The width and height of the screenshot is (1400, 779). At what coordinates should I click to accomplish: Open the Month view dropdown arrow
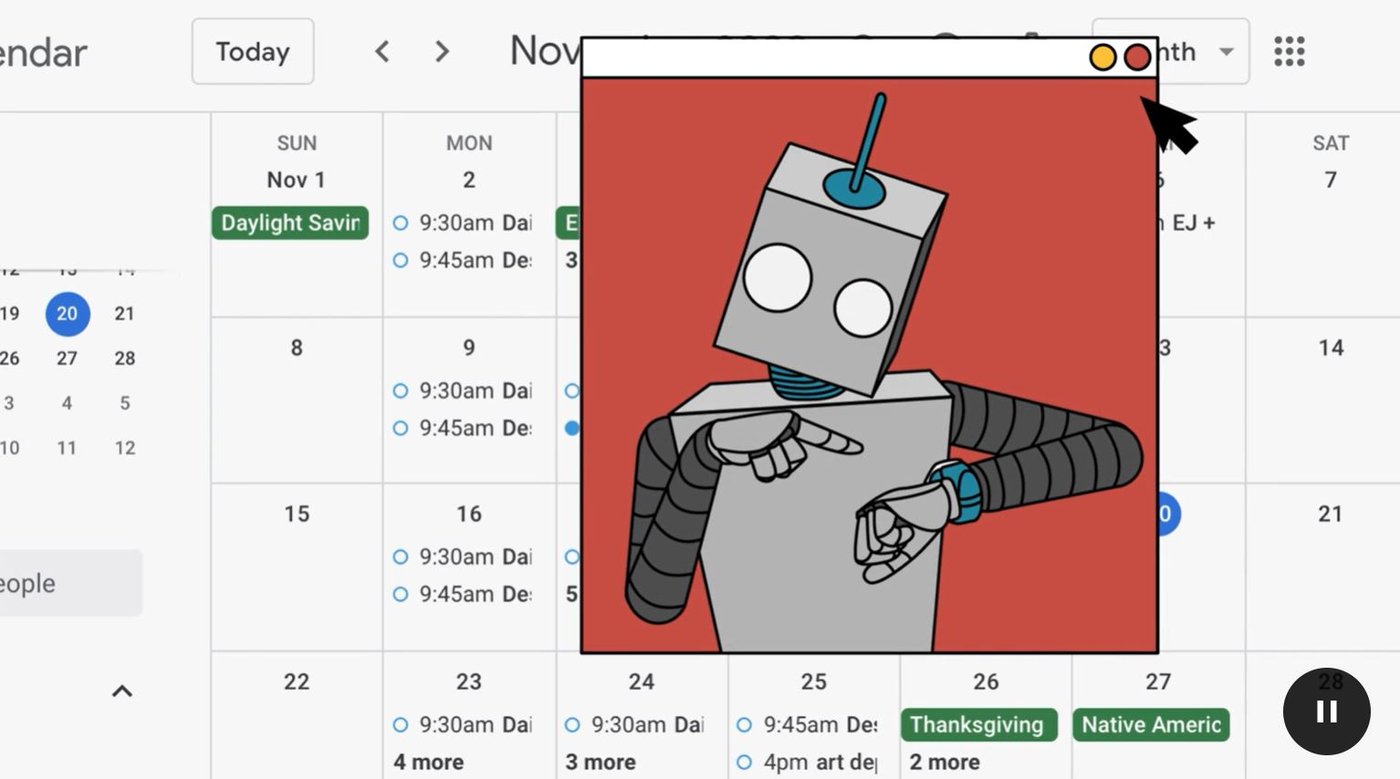pos(1226,52)
